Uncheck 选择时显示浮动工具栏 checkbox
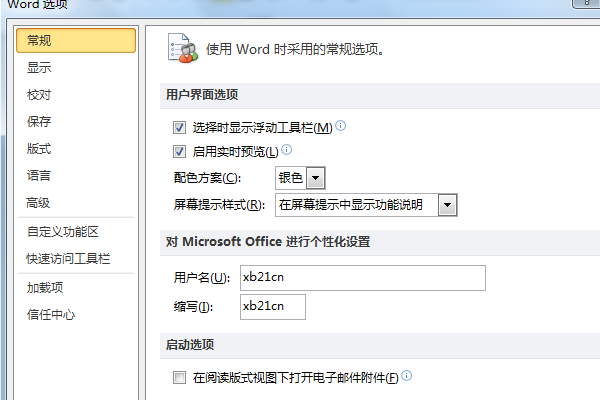Viewport: 600px width, 400px height. (179, 127)
